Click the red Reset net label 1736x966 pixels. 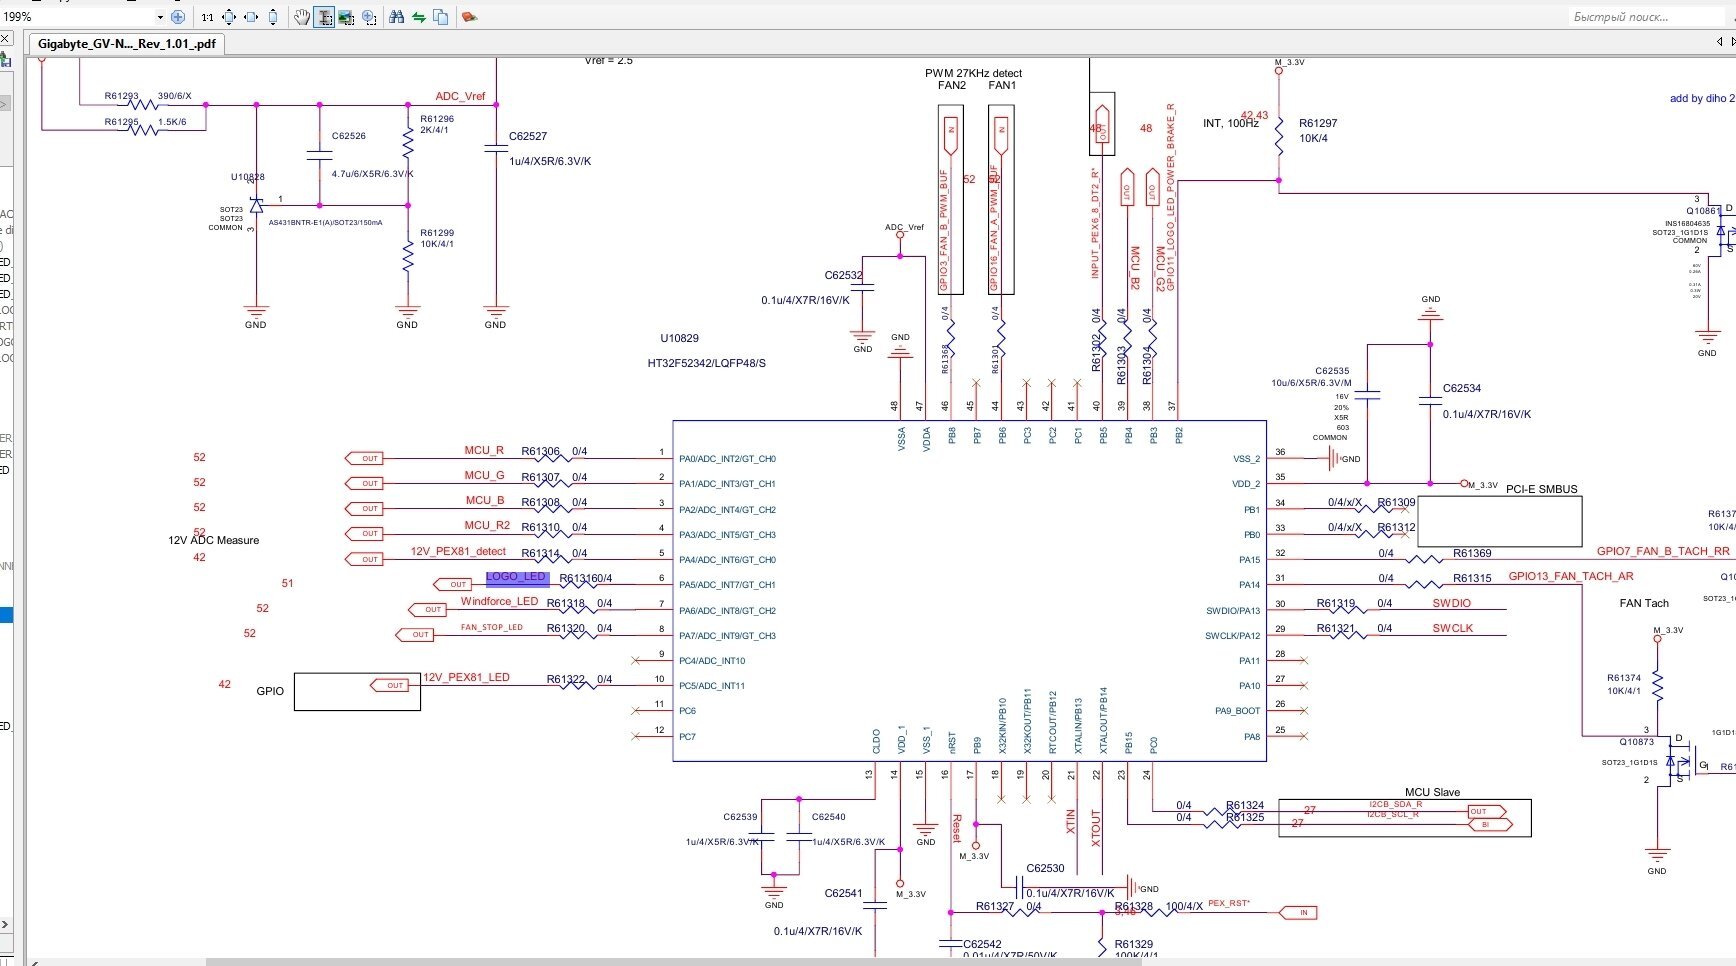point(955,826)
